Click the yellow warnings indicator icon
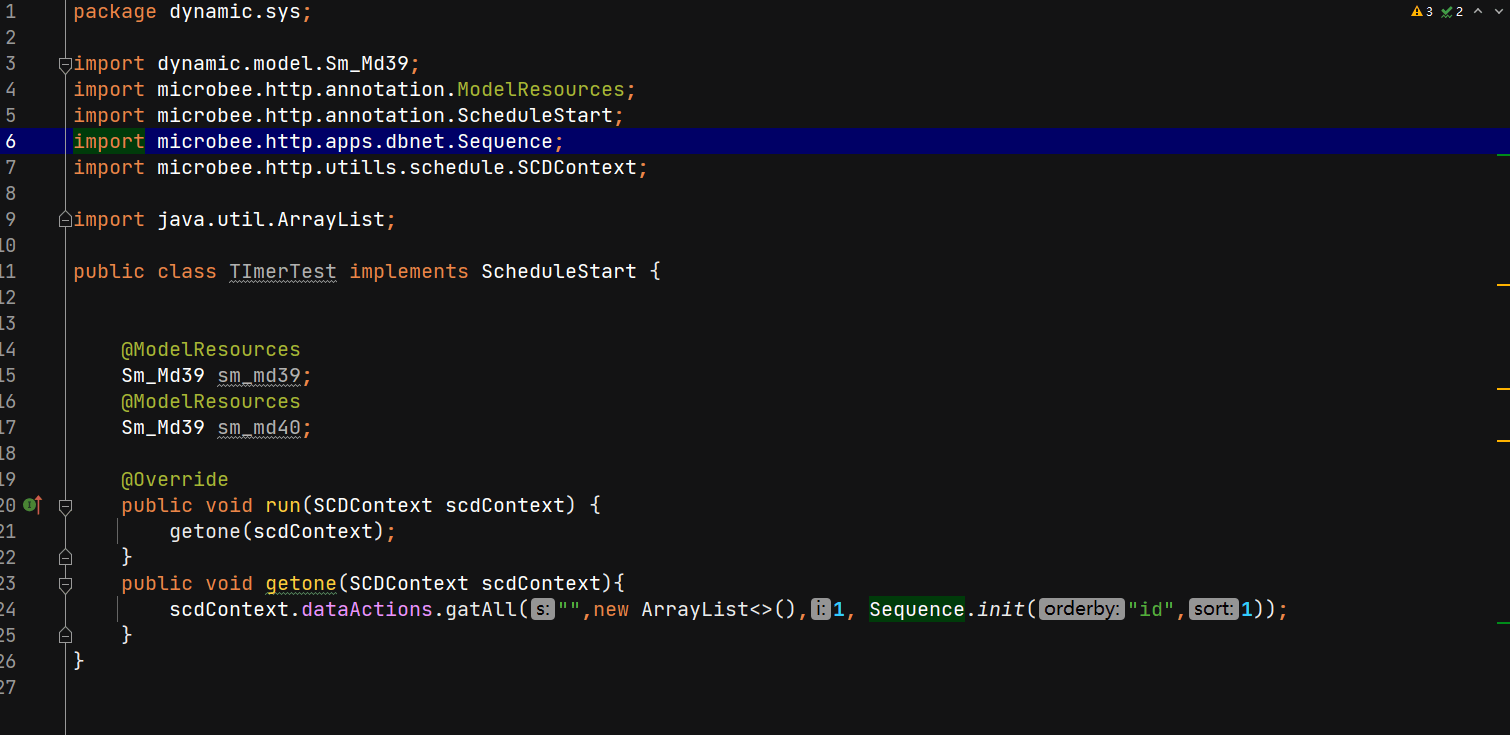Image resolution: width=1510 pixels, height=735 pixels. (1417, 12)
